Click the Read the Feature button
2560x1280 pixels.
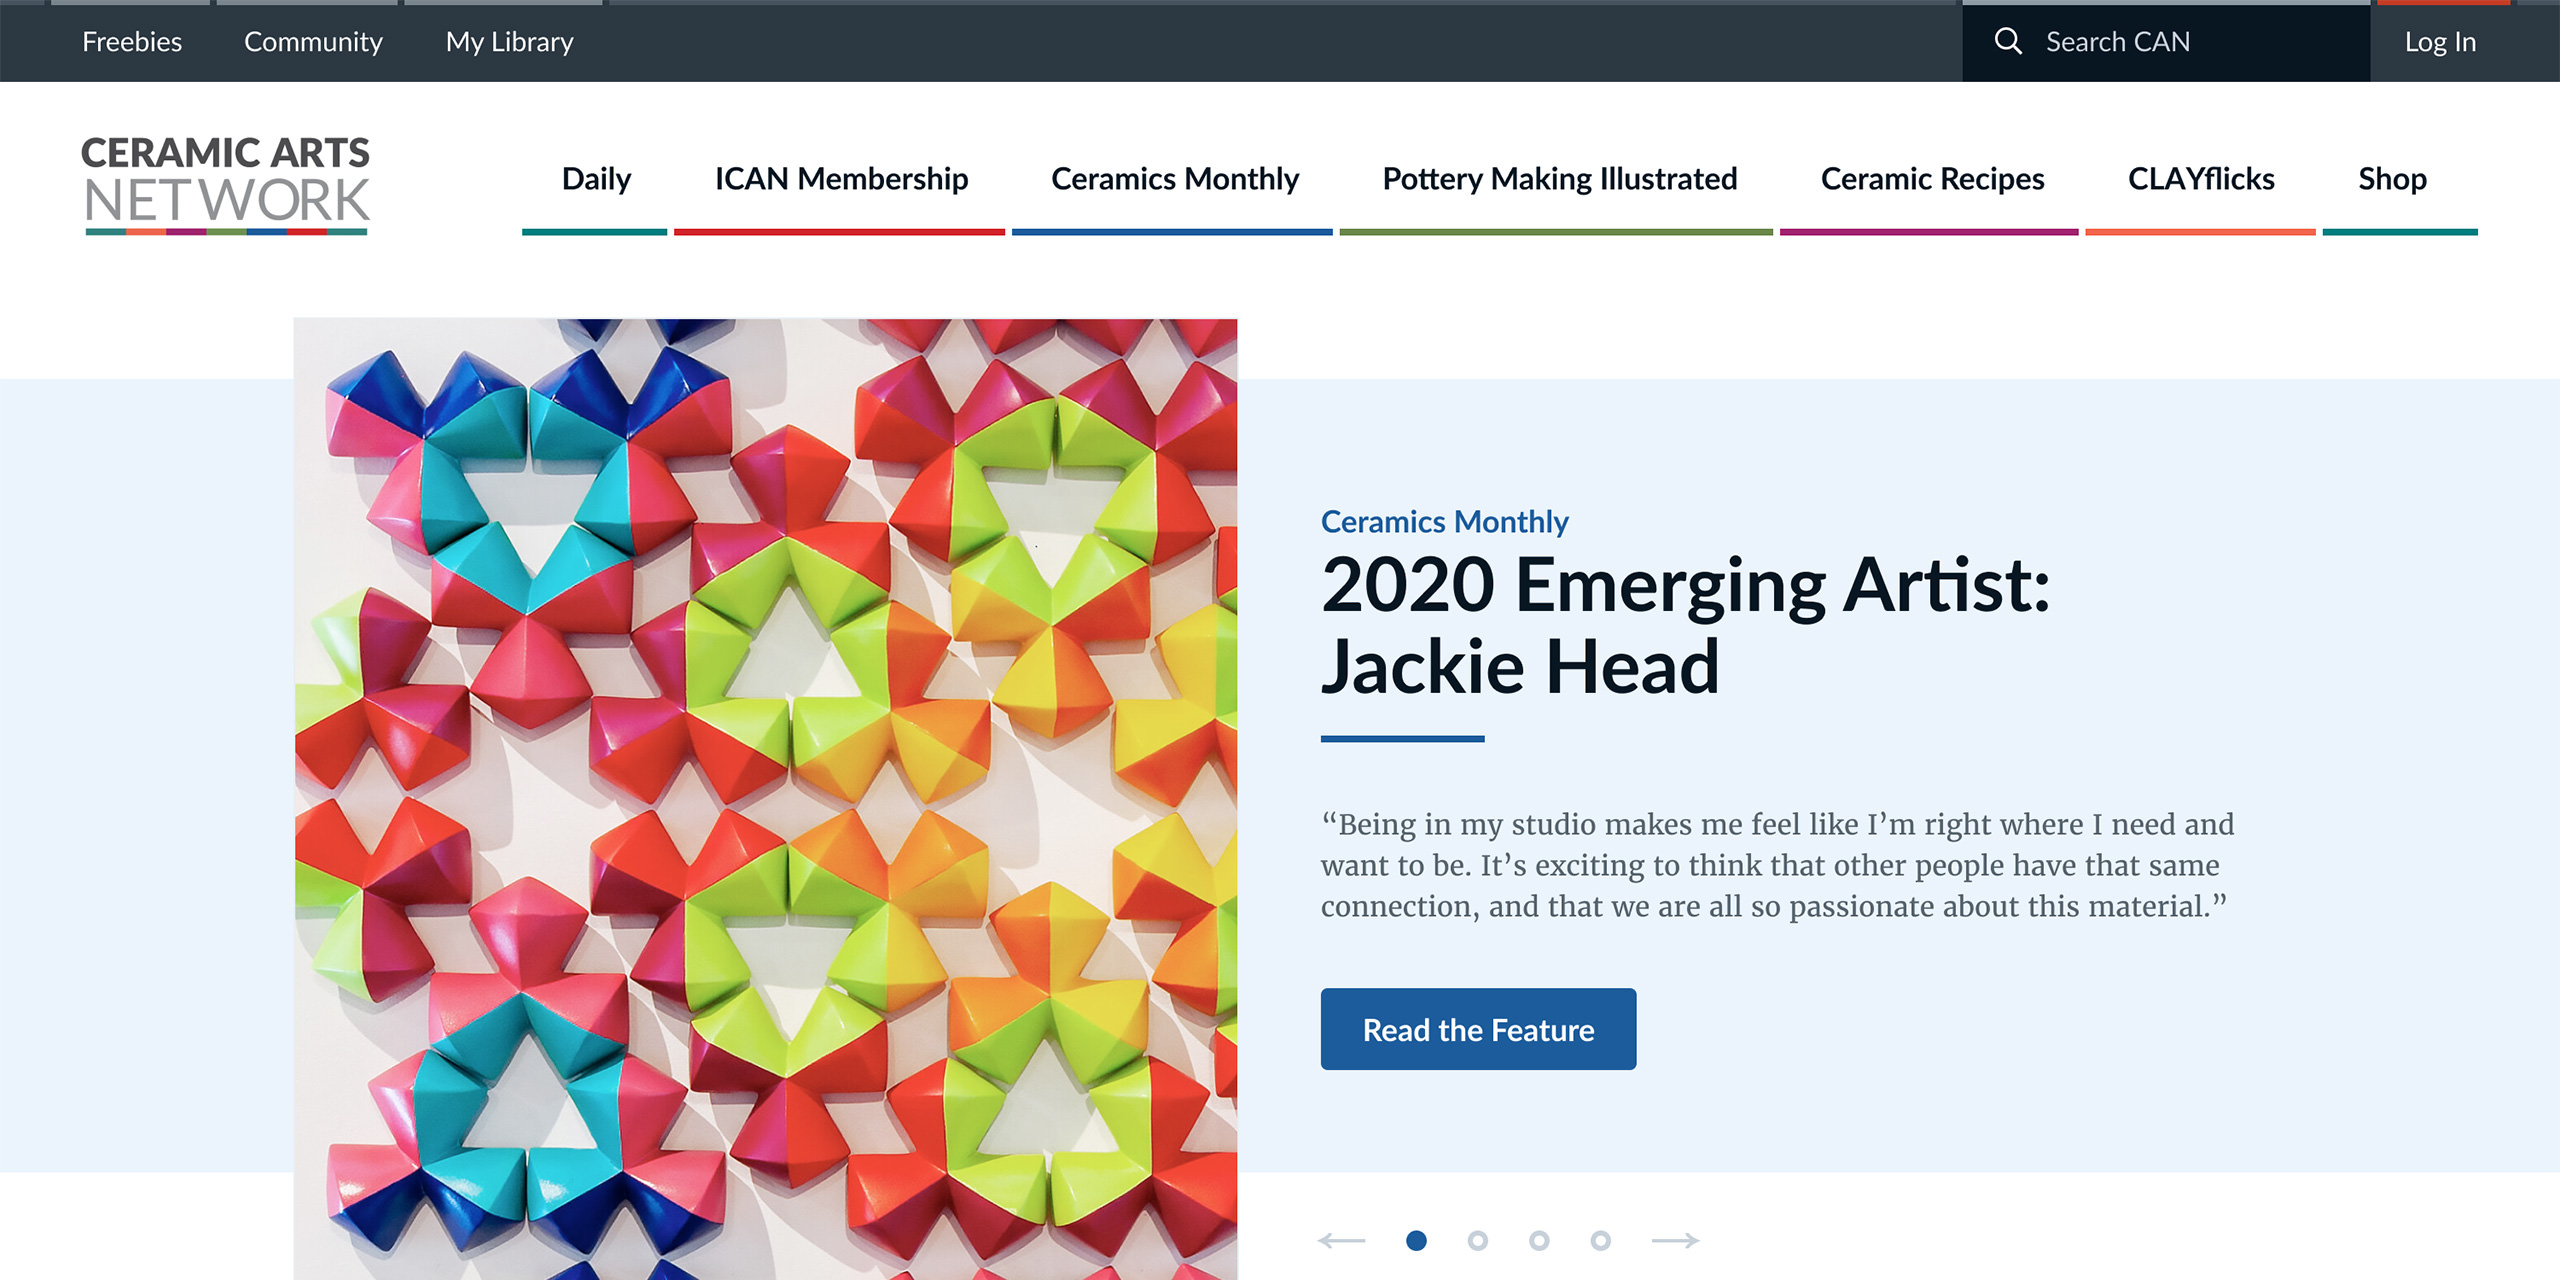[1478, 1029]
